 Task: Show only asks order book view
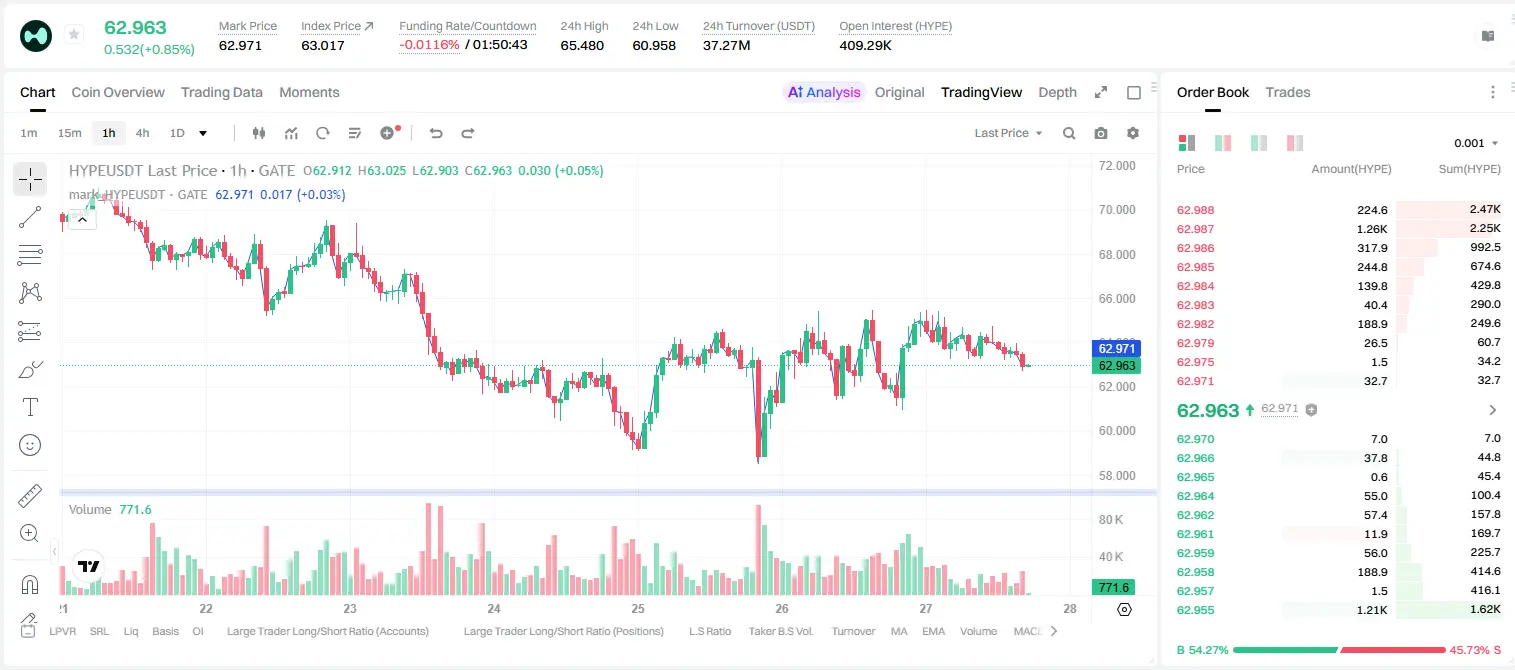tap(1295, 143)
